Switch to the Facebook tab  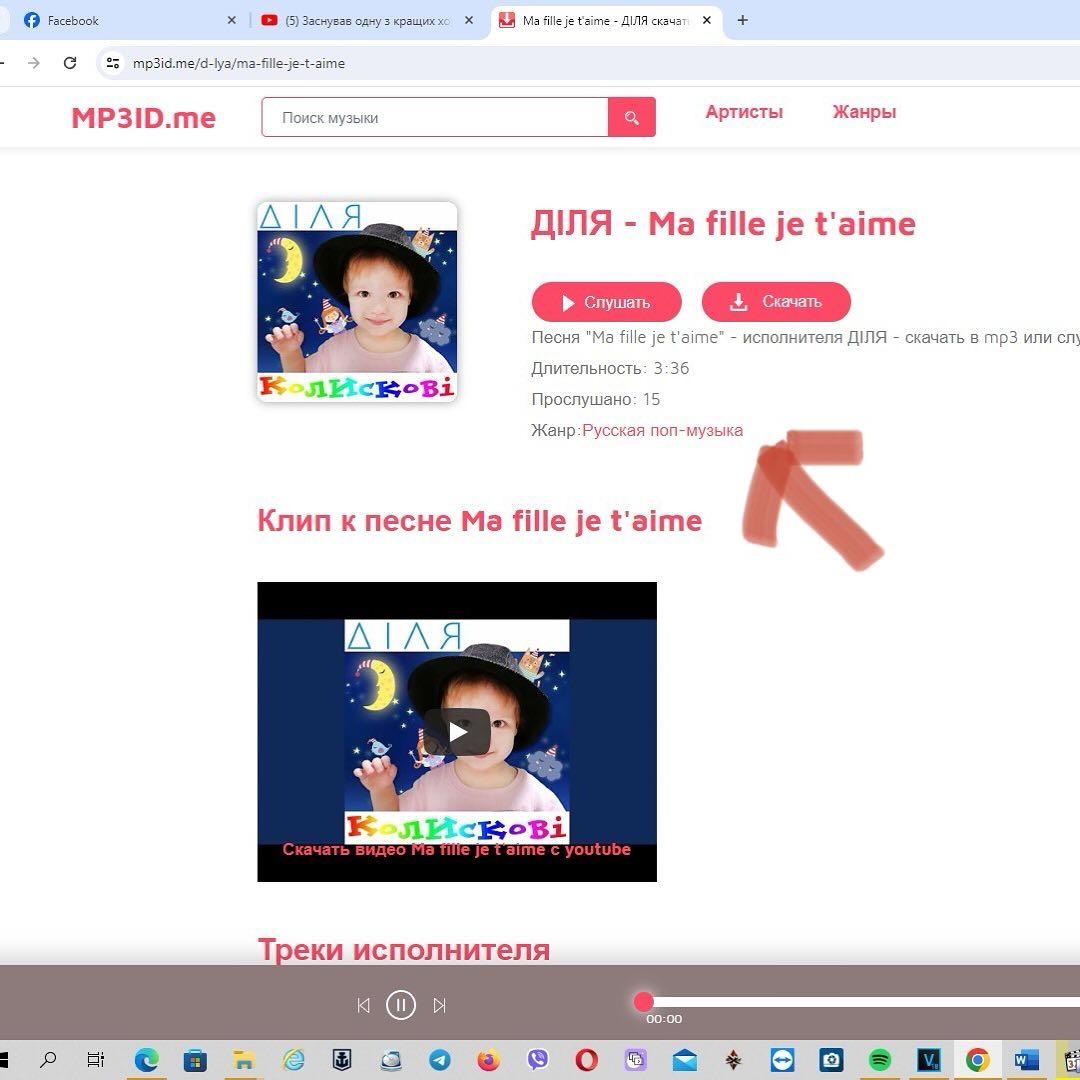[x=120, y=20]
